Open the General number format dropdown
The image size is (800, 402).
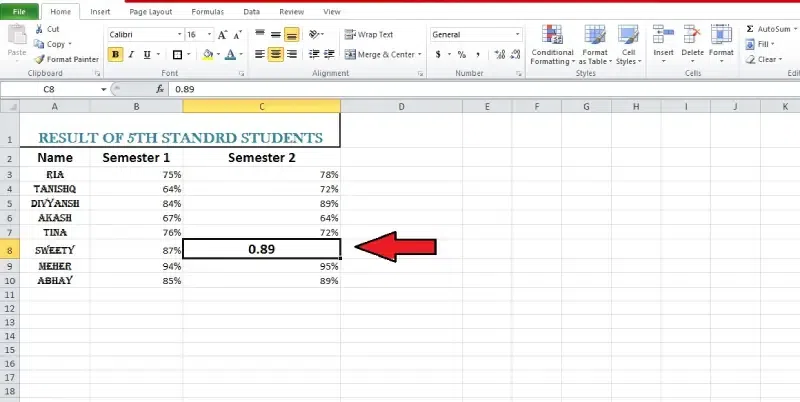(517, 35)
